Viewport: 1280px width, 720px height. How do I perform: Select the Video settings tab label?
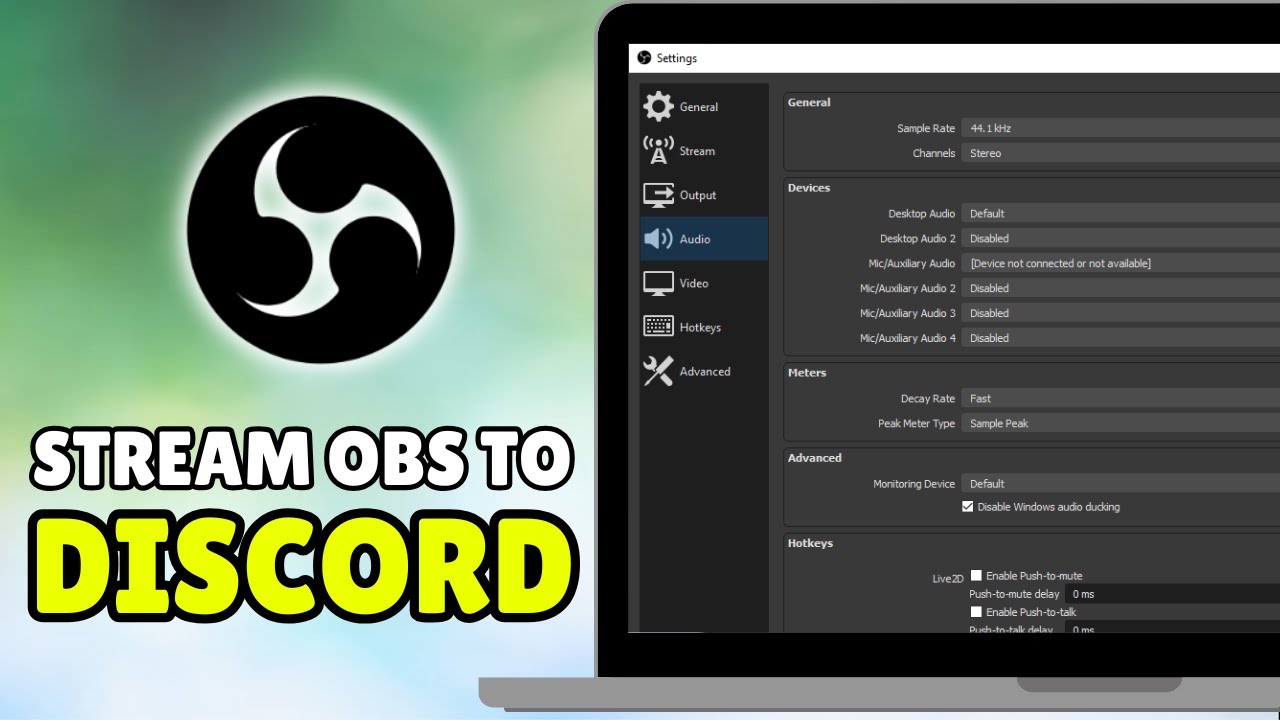click(694, 283)
